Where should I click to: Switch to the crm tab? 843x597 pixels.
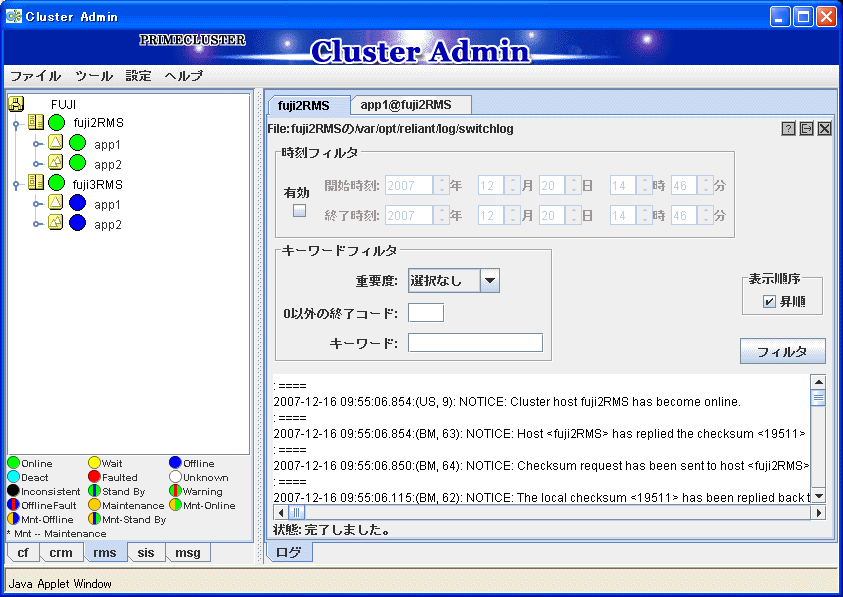61,552
